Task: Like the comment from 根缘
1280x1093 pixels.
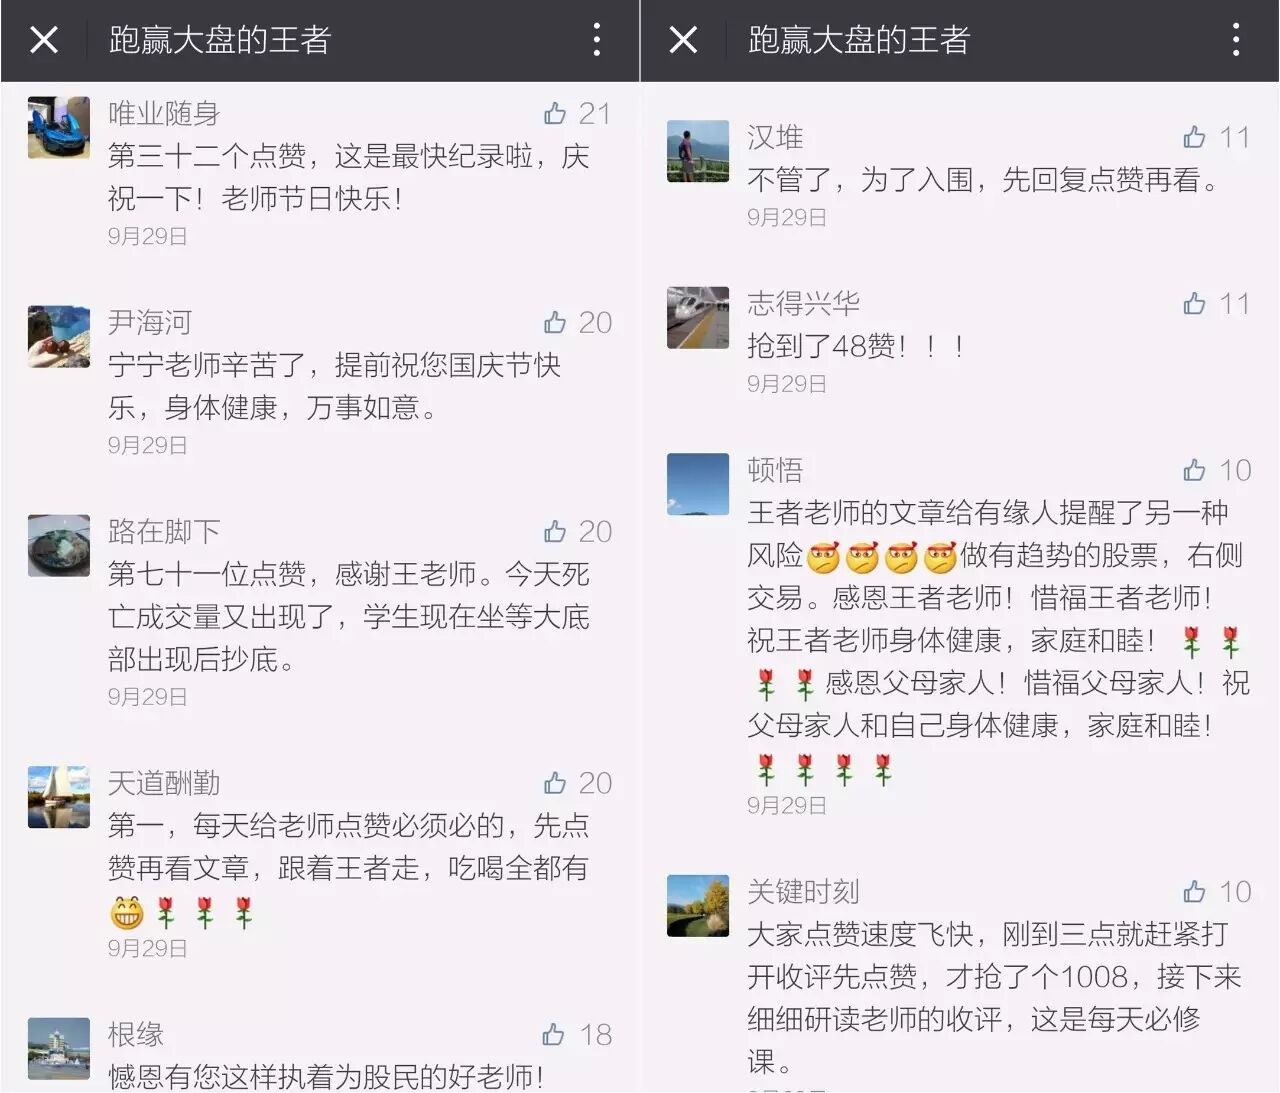Action: [554, 1034]
